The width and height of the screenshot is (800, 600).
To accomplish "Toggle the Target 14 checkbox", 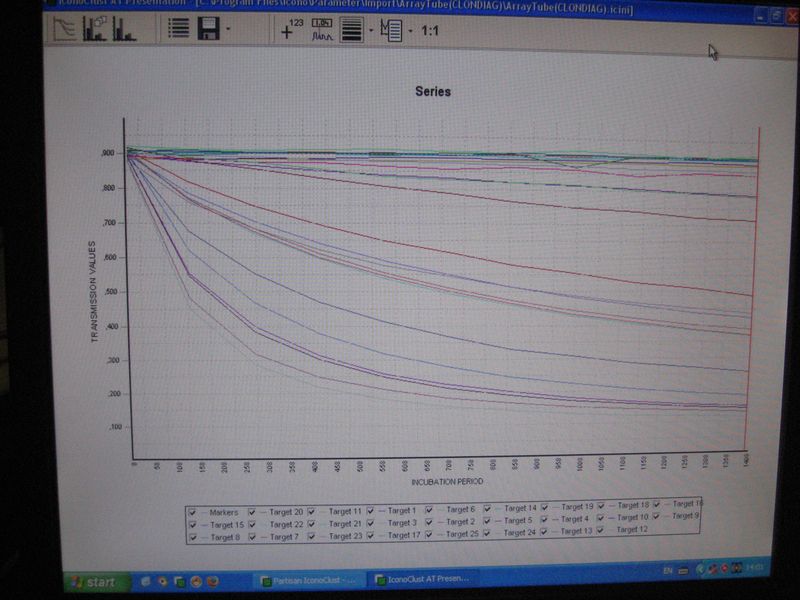I will [487, 509].
